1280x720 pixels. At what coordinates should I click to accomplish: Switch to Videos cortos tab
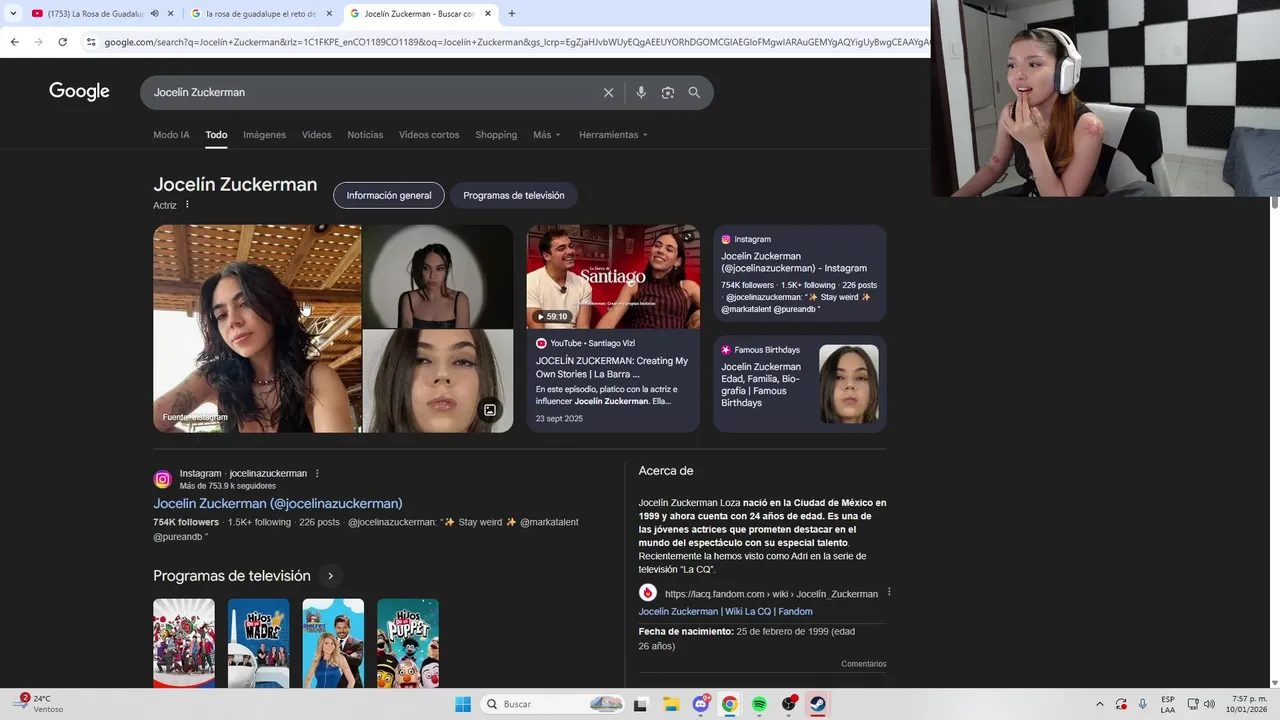pos(429,135)
